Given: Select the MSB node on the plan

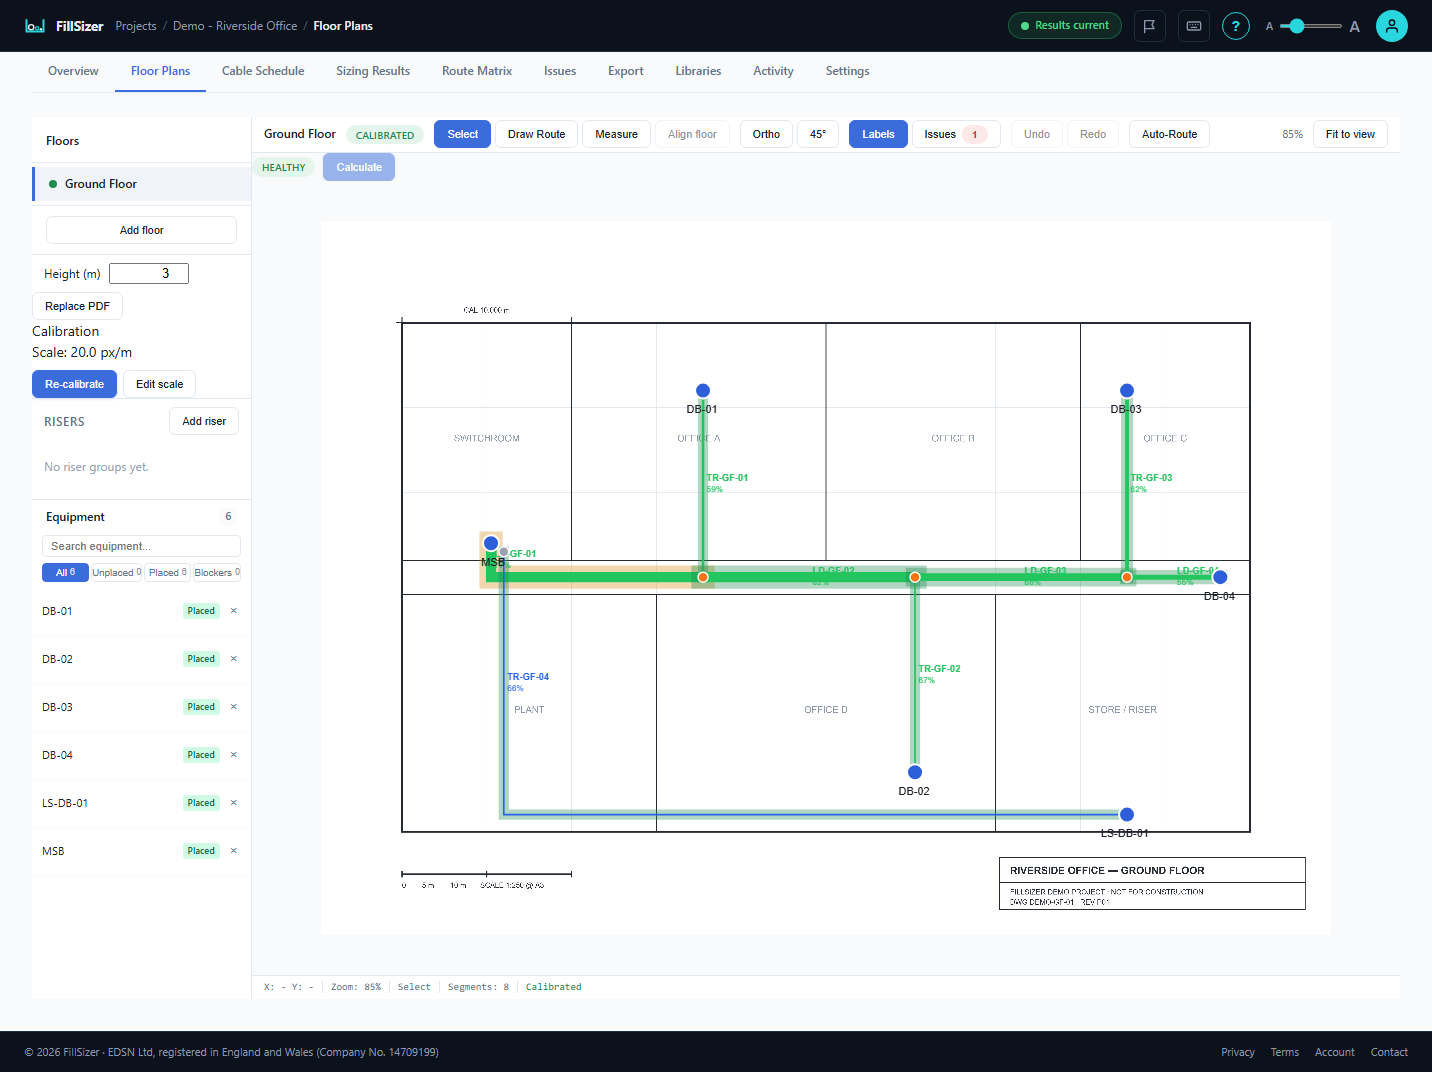Looking at the screenshot, I should (491, 544).
